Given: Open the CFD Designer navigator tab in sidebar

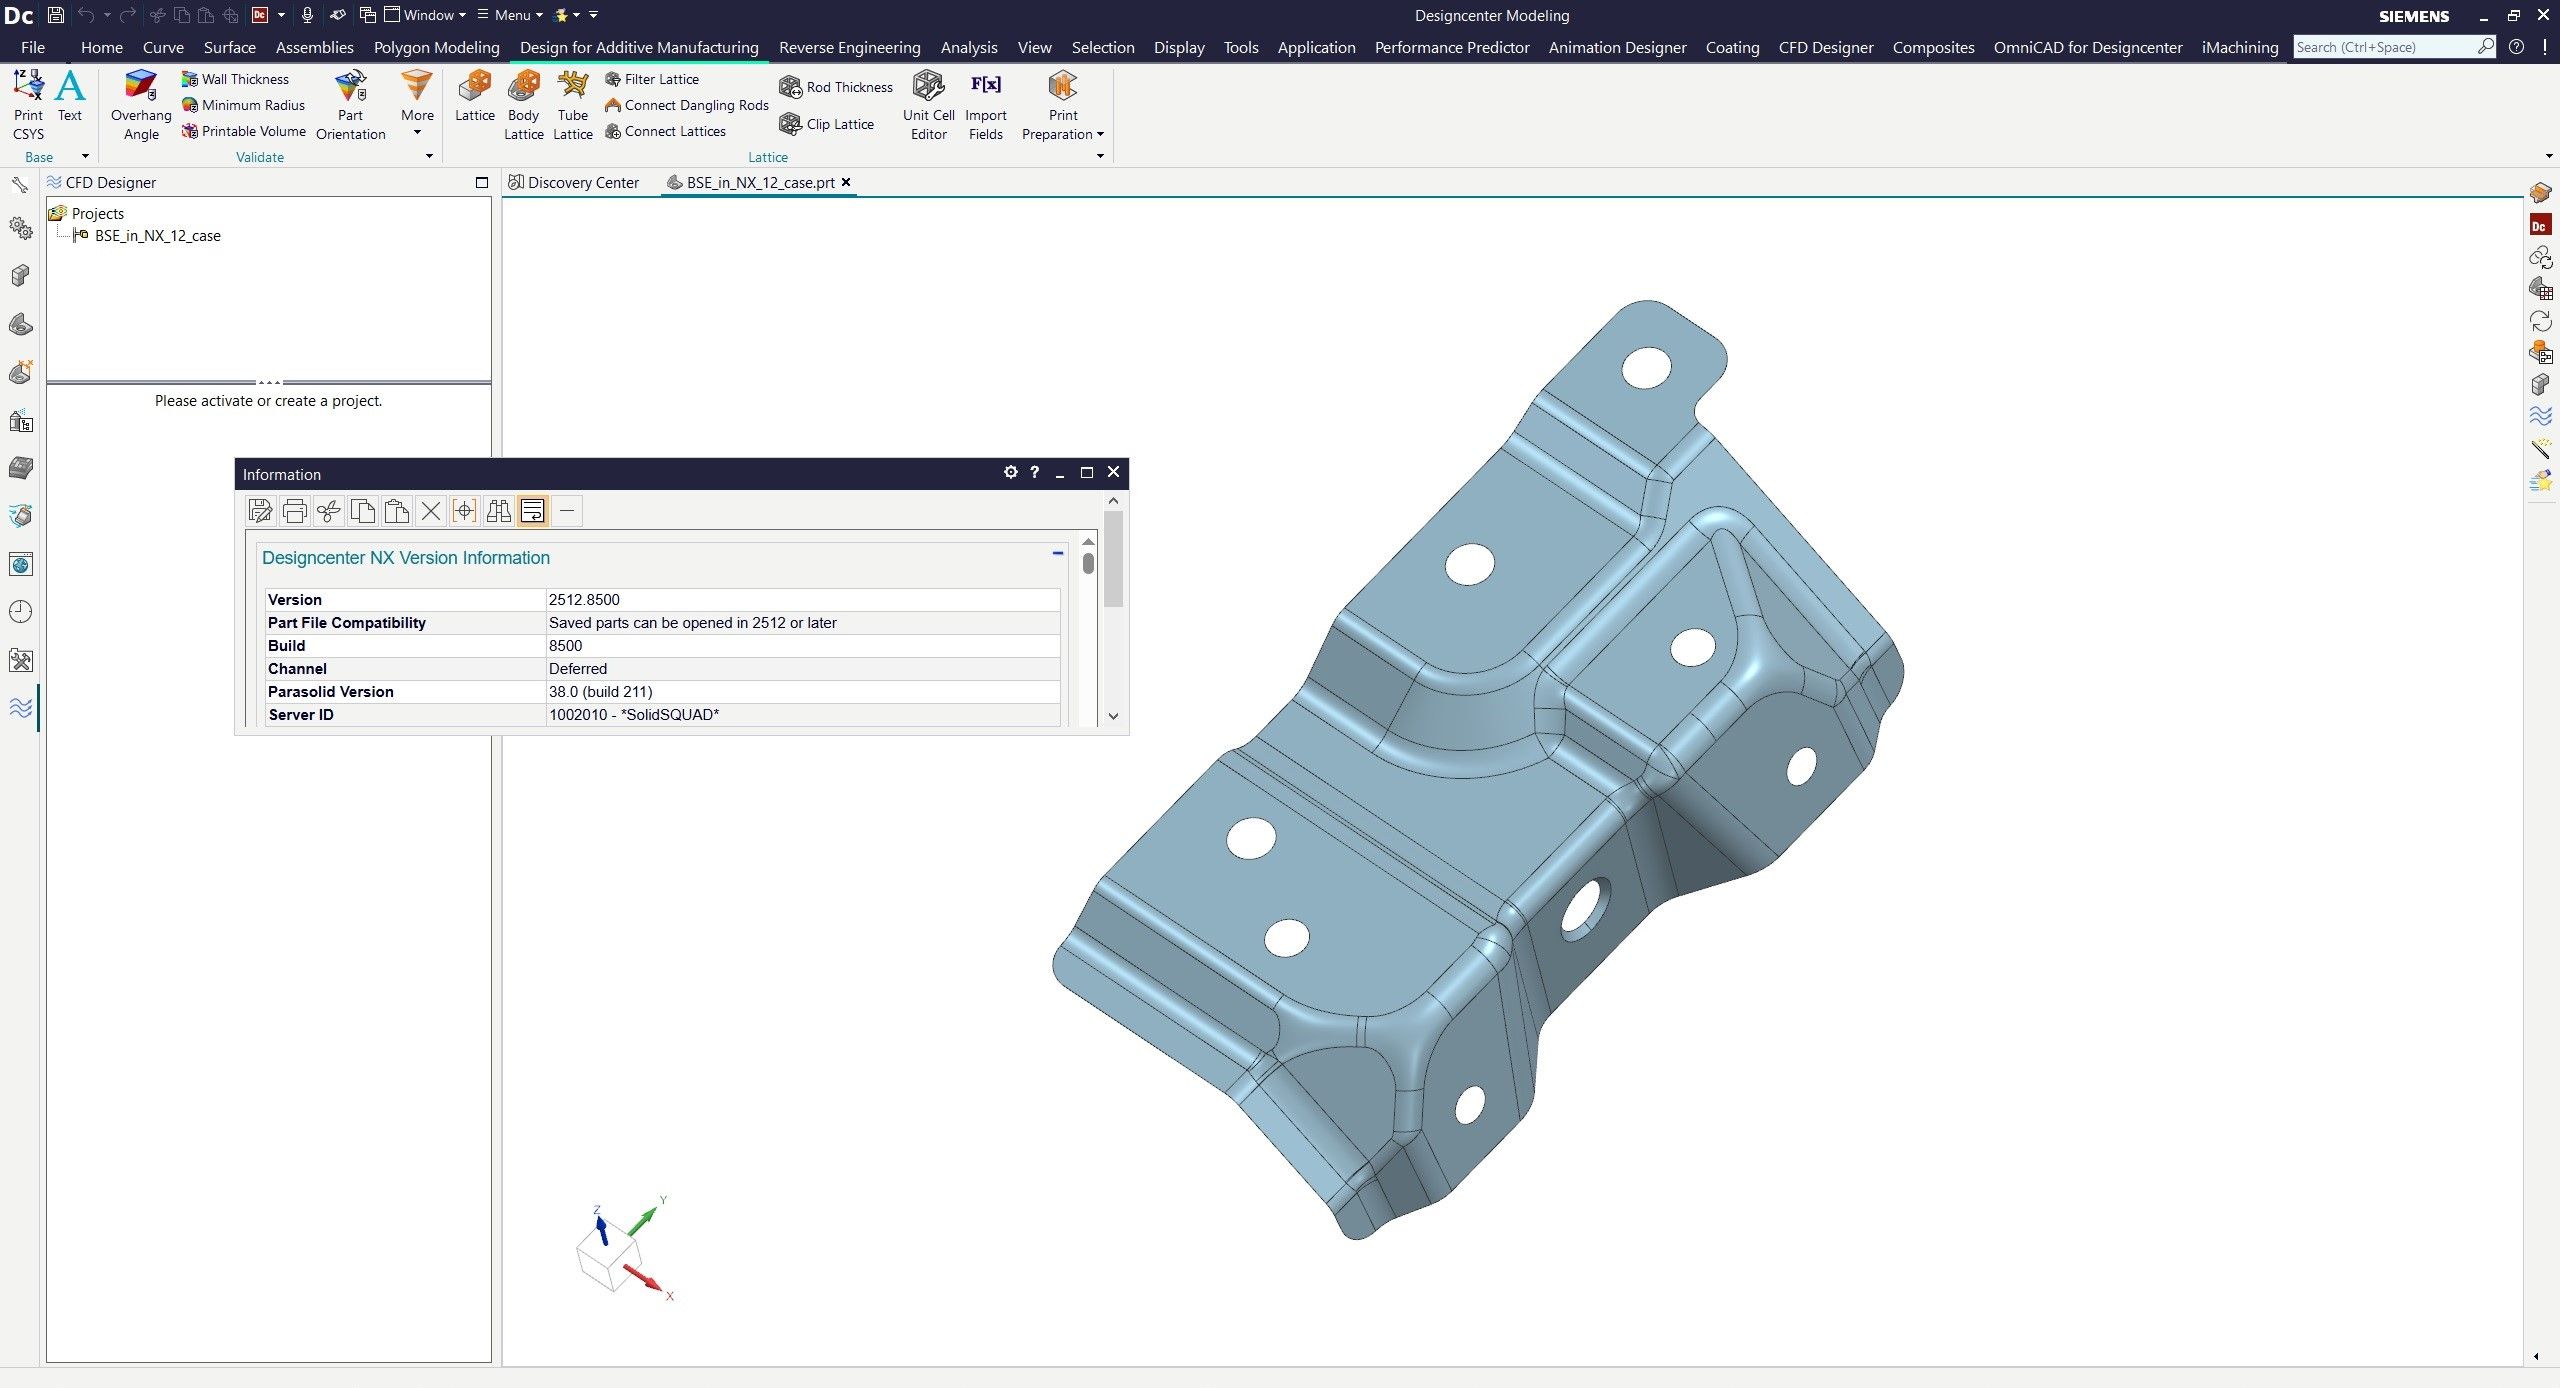Looking at the screenshot, I should point(20,708).
